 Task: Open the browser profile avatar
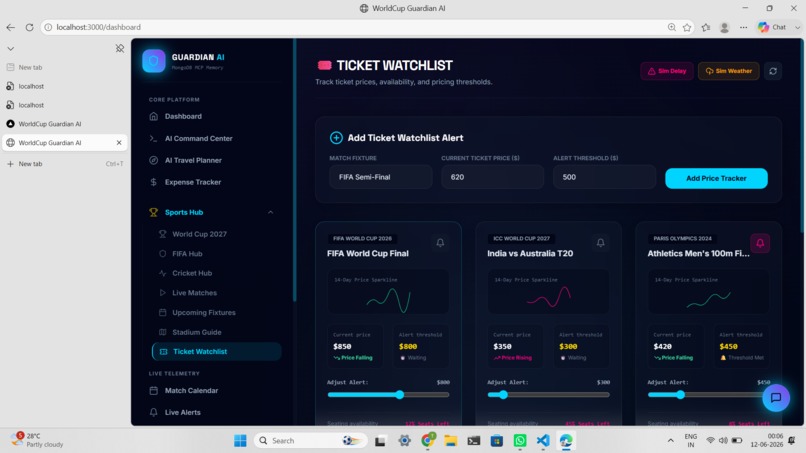tap(724, 27)
